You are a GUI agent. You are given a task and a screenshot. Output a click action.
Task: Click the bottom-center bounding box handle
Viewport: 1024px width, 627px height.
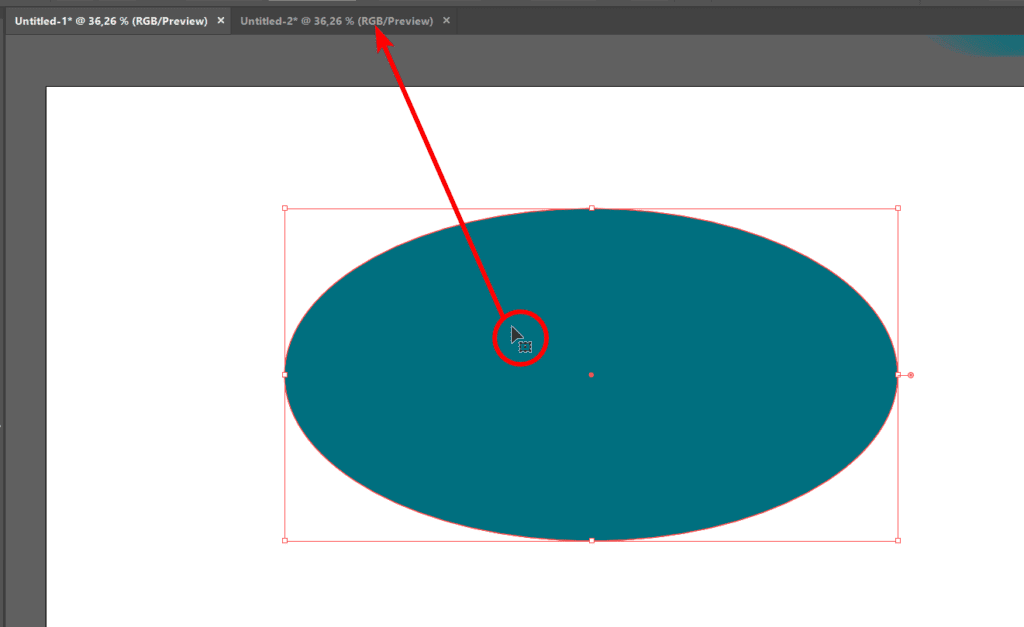tap(592, 541)
